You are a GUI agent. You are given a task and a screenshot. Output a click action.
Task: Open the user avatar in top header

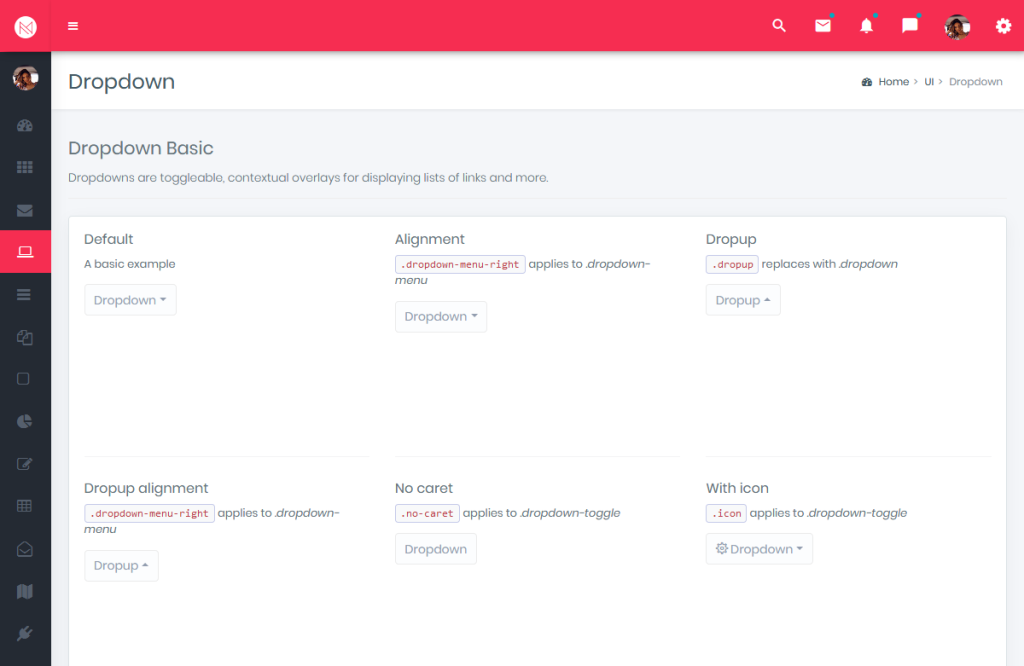957,27
